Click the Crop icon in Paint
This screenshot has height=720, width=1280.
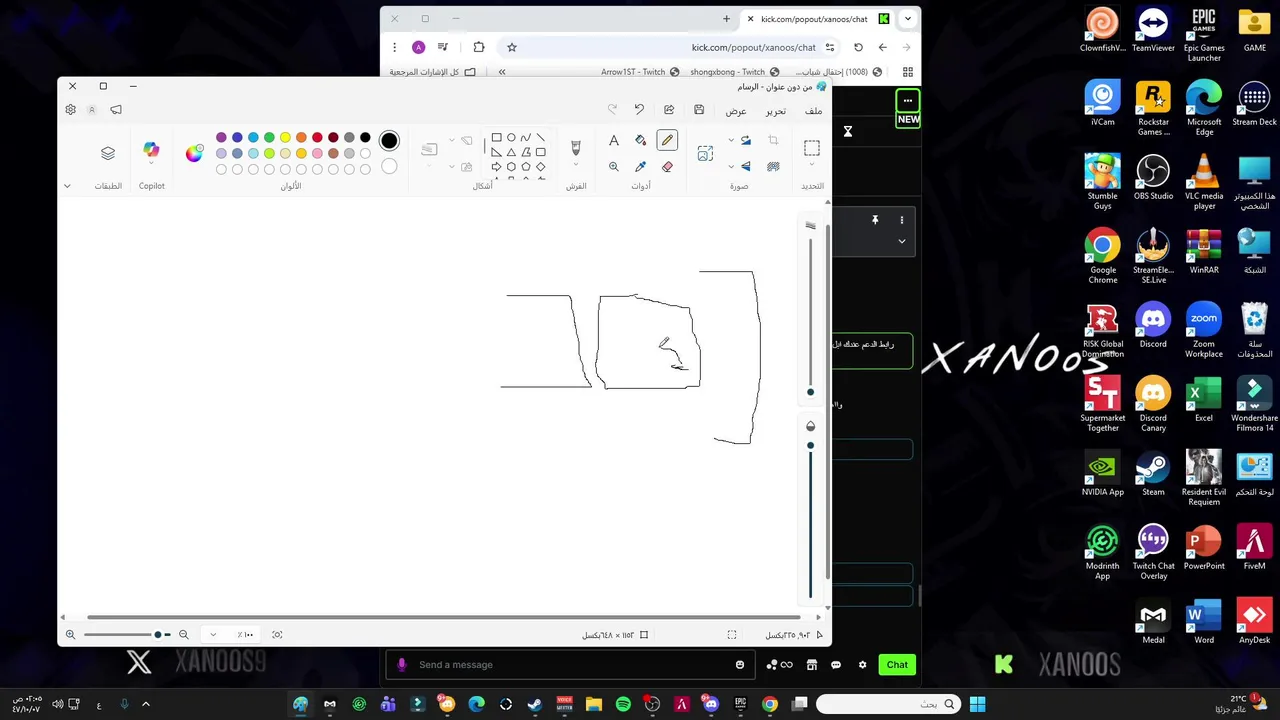tap(773, 141)
